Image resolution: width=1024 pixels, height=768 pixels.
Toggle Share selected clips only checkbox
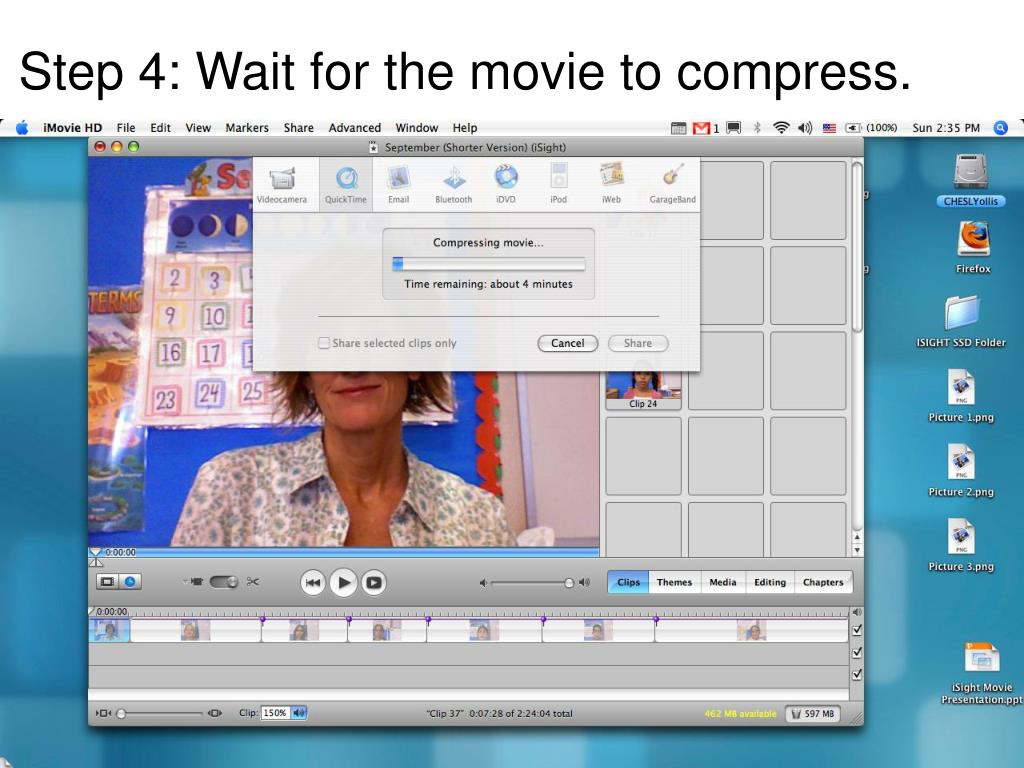[x=323, y=343]
